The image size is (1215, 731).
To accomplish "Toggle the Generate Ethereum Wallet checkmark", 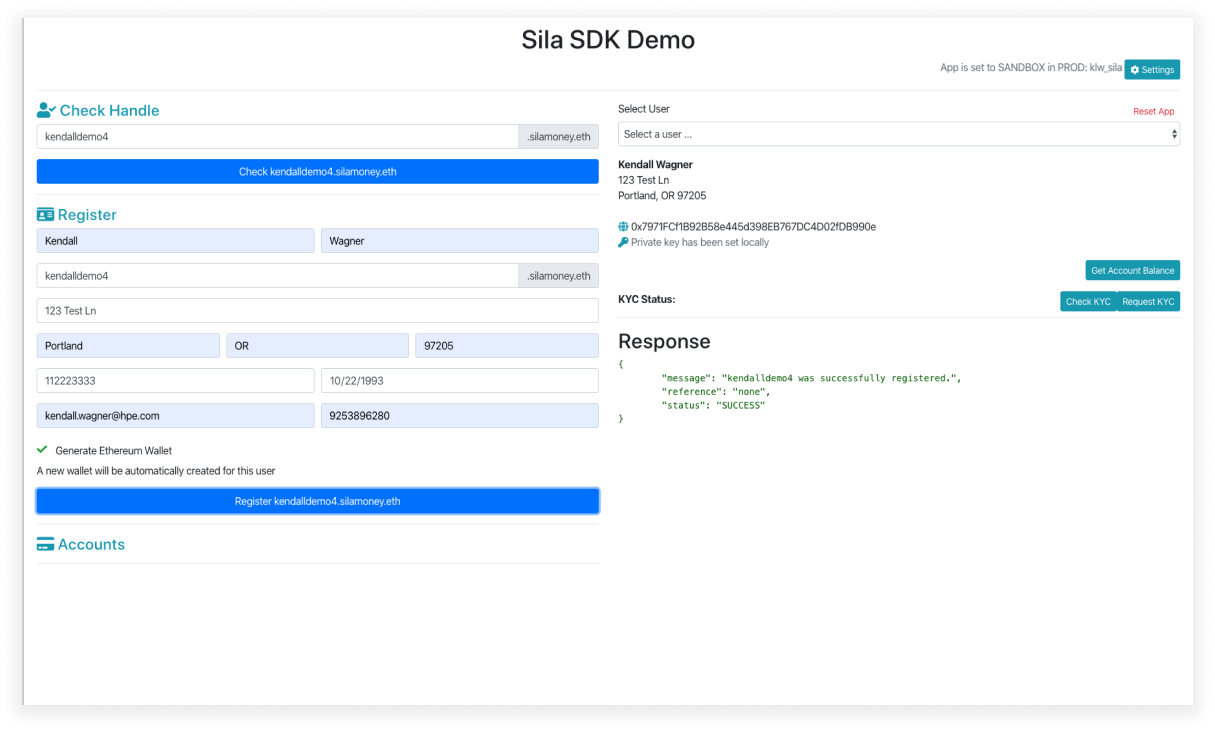I will pyautogui.click(x=42, y=450).
